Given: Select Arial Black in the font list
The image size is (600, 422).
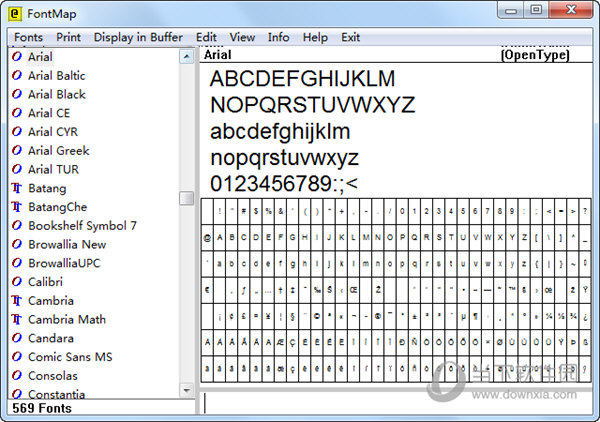Looking at the screenshot, I should coord(57,94).
